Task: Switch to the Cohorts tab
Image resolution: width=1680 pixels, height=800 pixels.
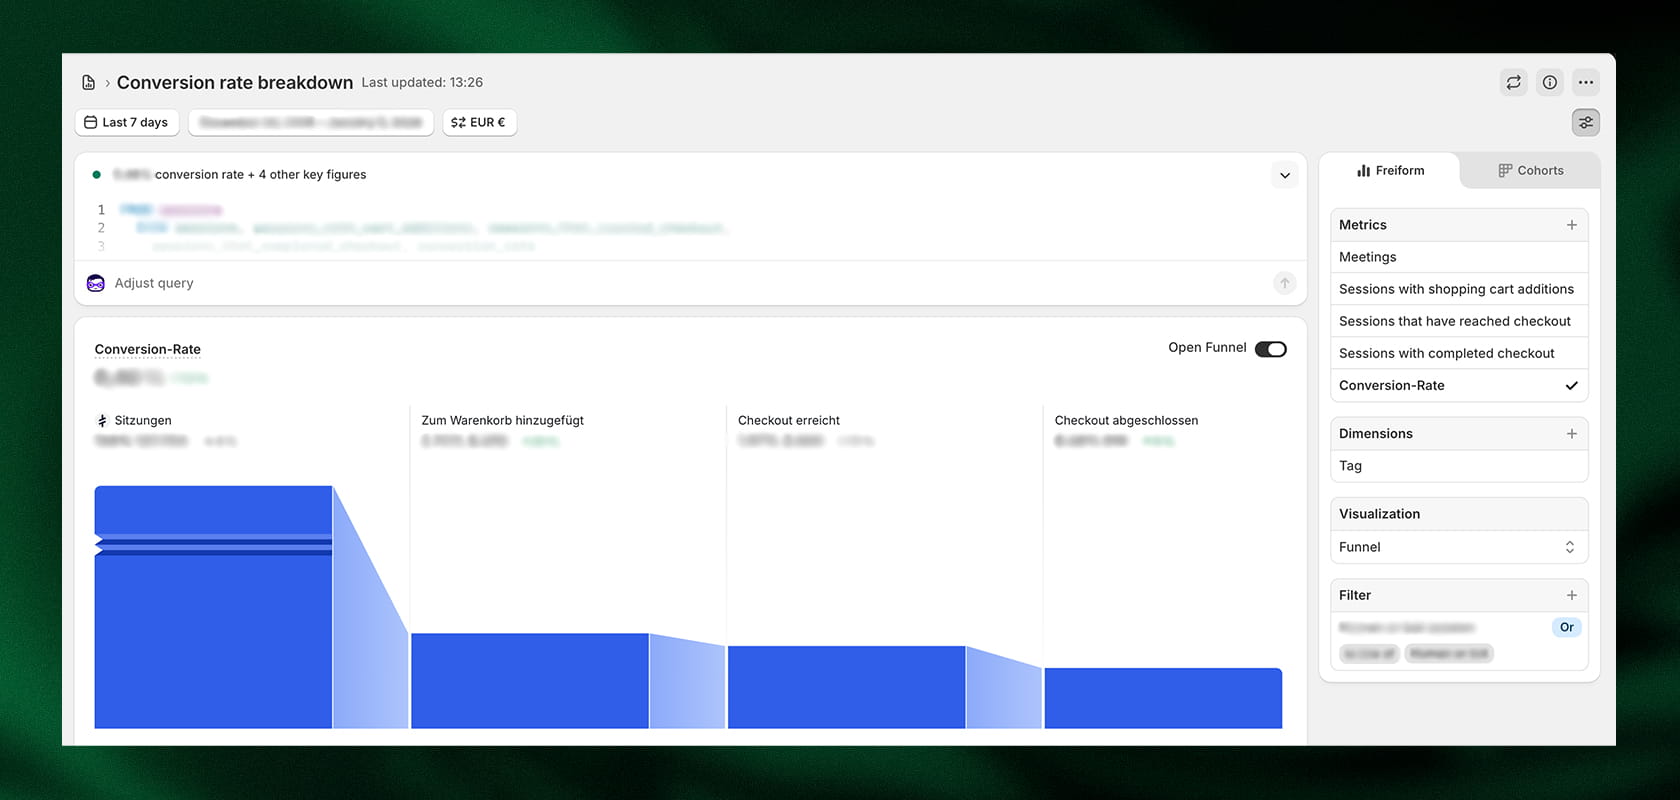Action: point(1530,171)
